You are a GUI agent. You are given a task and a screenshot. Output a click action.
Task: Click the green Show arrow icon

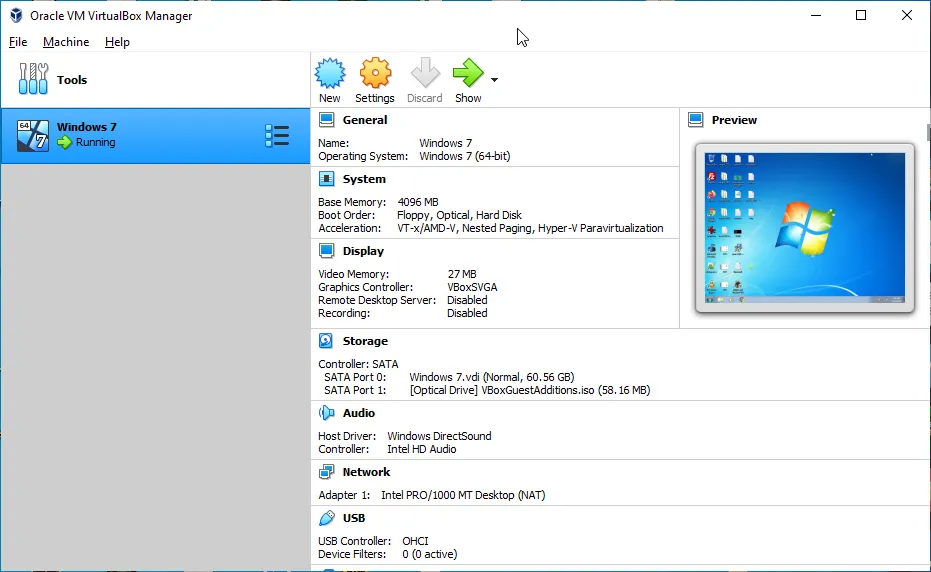pyautogui.click(x=468, y=73)
